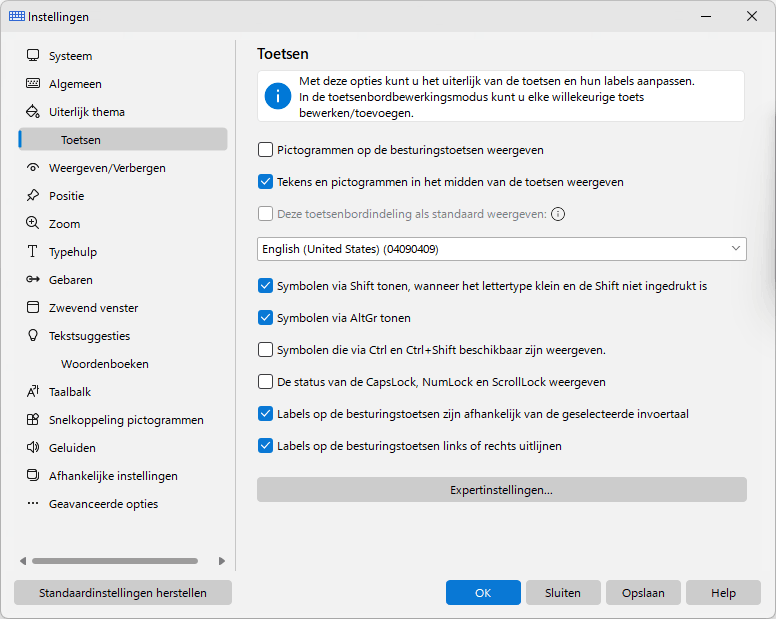
Task: Click the Opslaan button
Action: [x=643, y=593]
